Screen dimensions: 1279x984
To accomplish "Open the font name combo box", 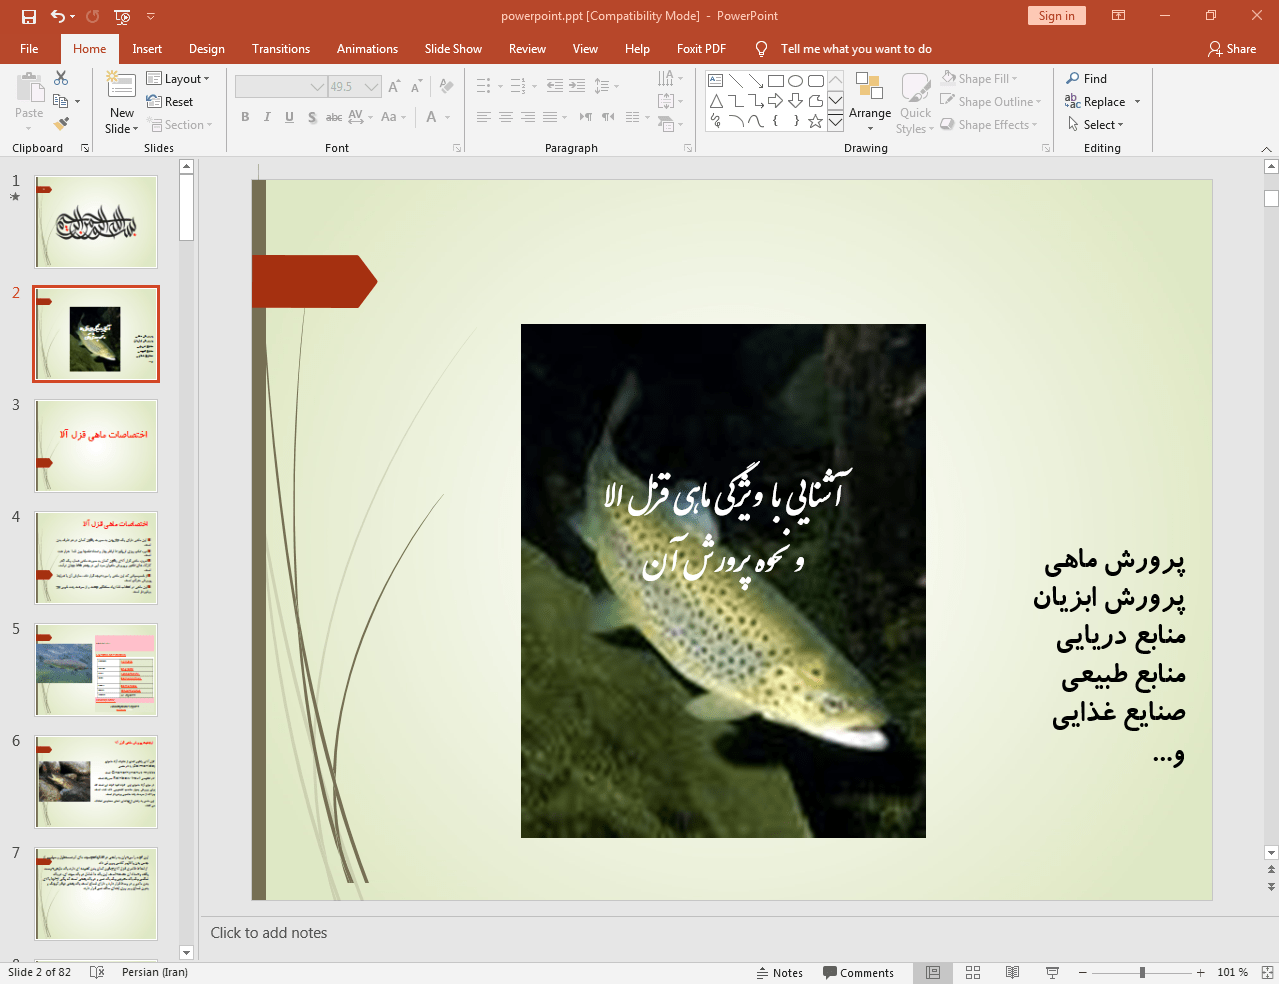I will (x=281, y=87).
